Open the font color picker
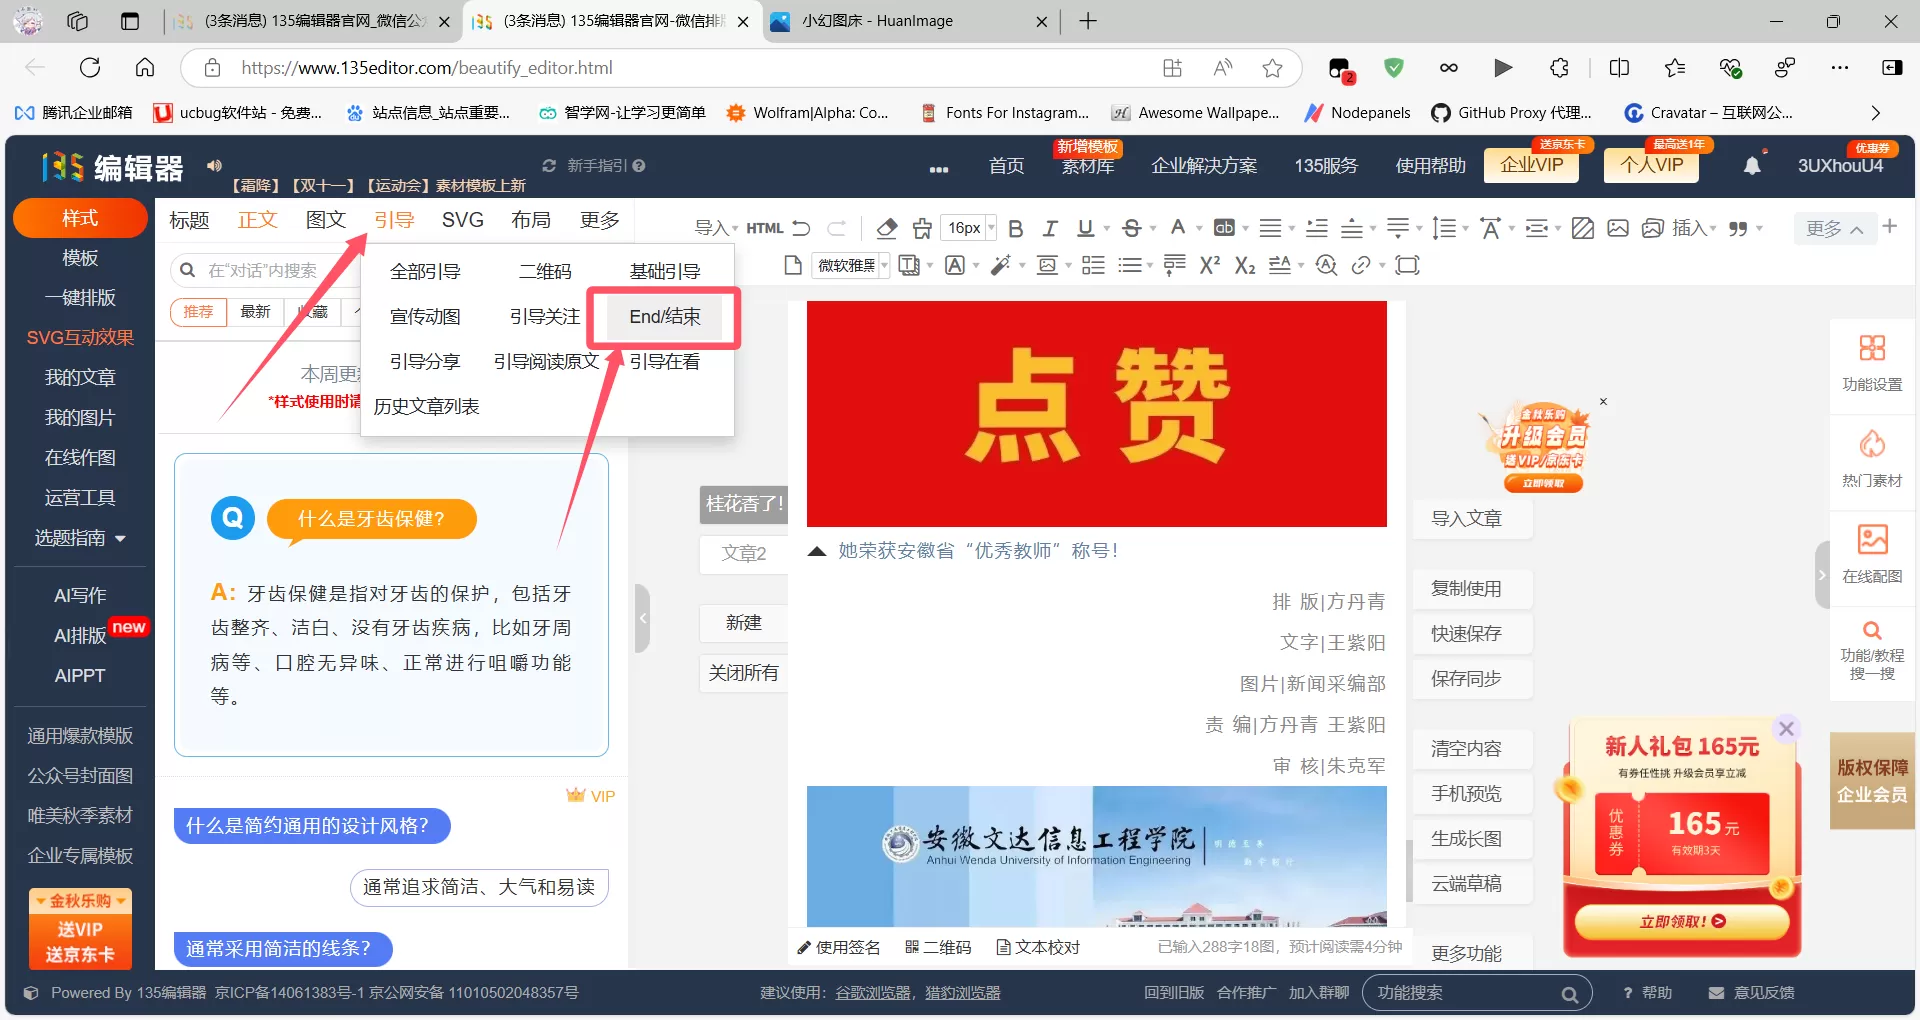This screenshot has width=1920, height=1020. point(1178,228)
